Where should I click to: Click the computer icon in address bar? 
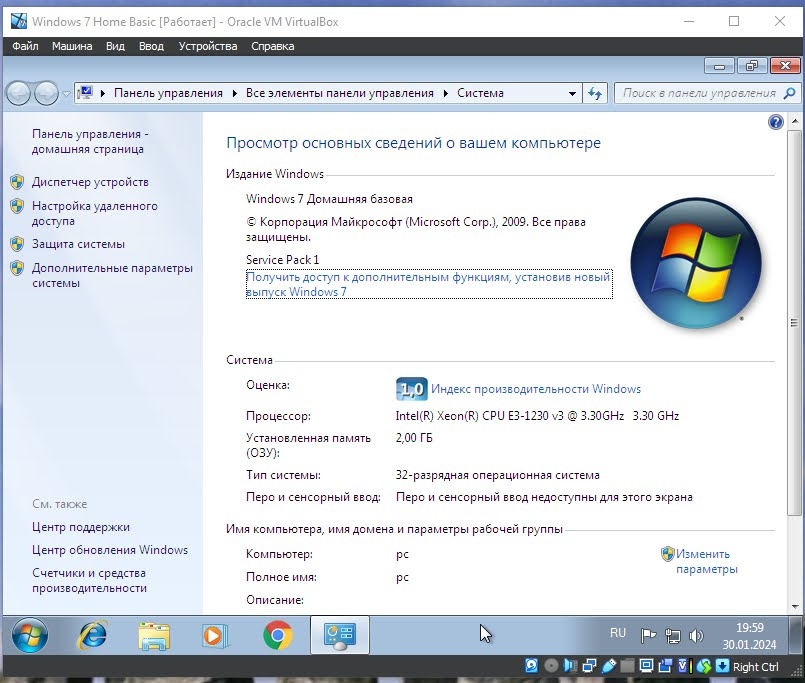tap(85, 93)
